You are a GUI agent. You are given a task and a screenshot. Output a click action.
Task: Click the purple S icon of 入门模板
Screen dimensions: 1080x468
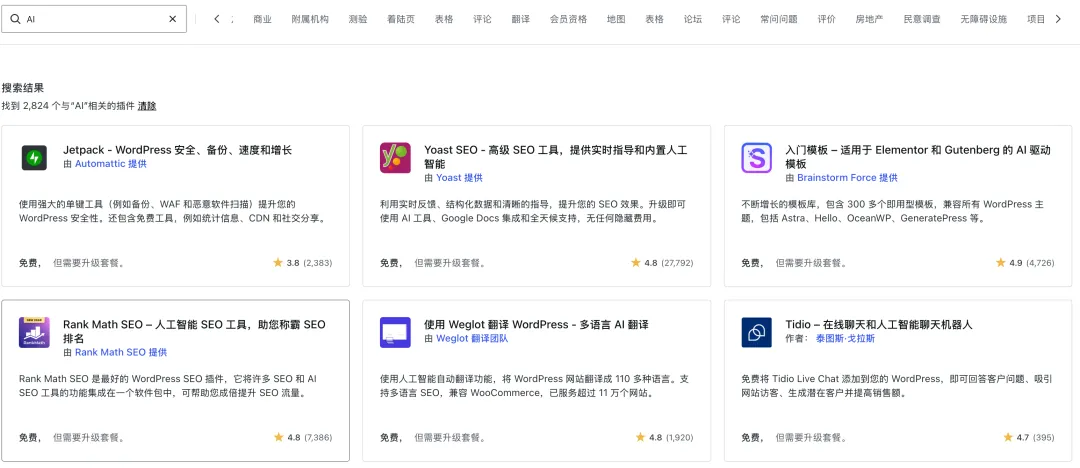coord(756,158)
